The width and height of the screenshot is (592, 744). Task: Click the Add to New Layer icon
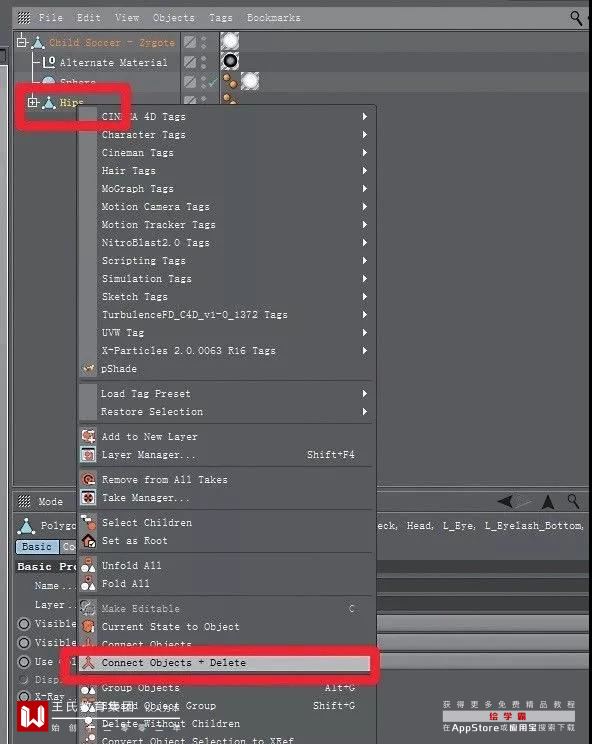(x=88, y=436)
